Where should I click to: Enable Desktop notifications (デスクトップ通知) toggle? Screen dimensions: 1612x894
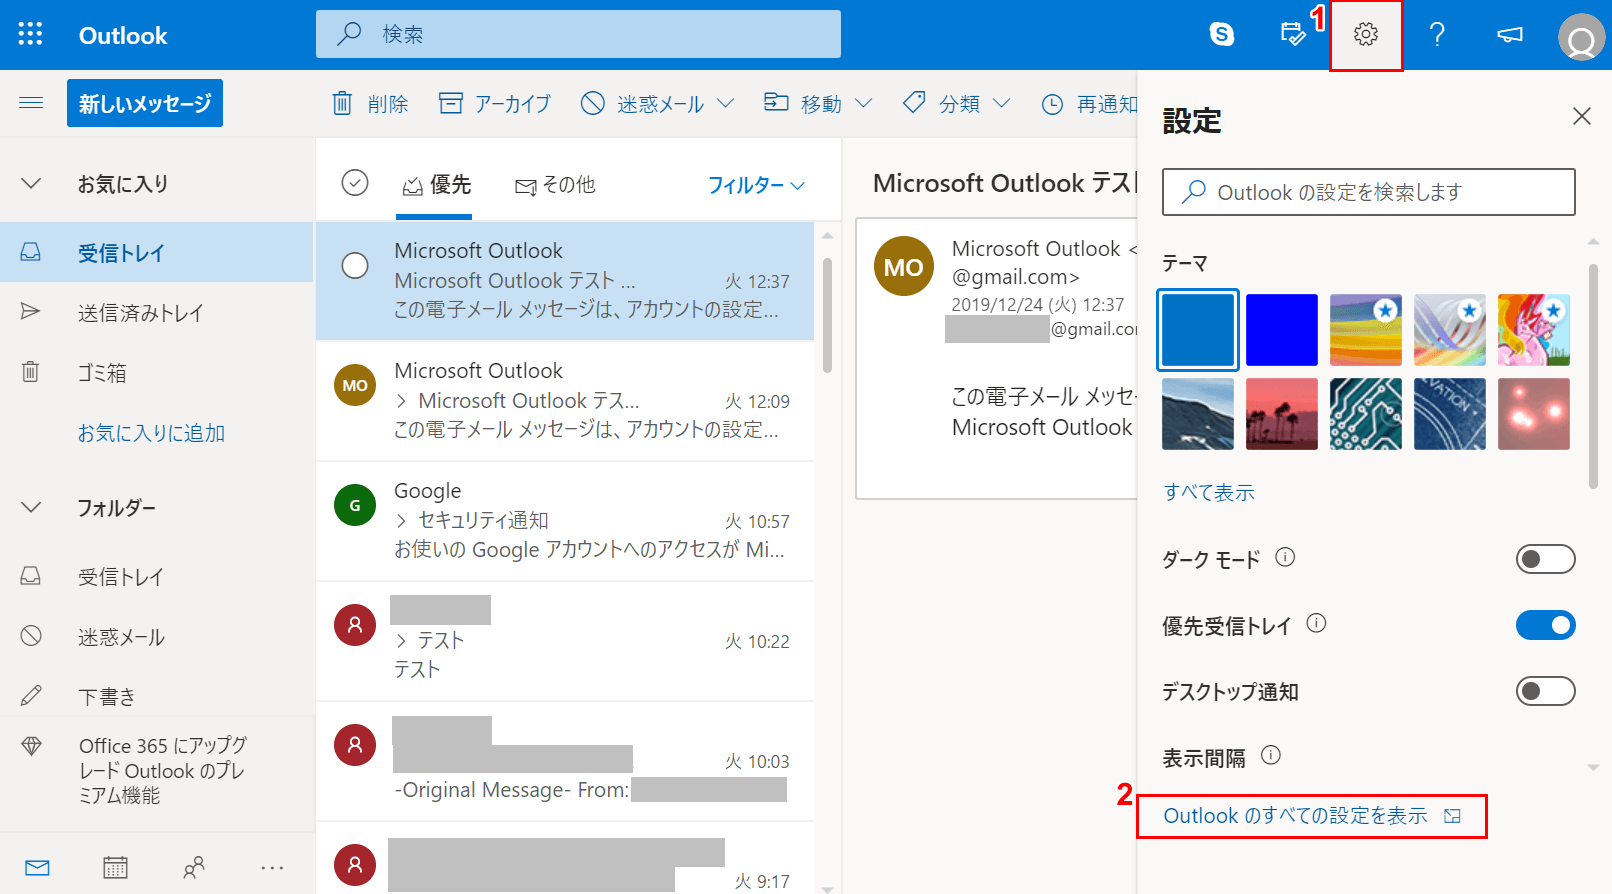(1545, 691)
